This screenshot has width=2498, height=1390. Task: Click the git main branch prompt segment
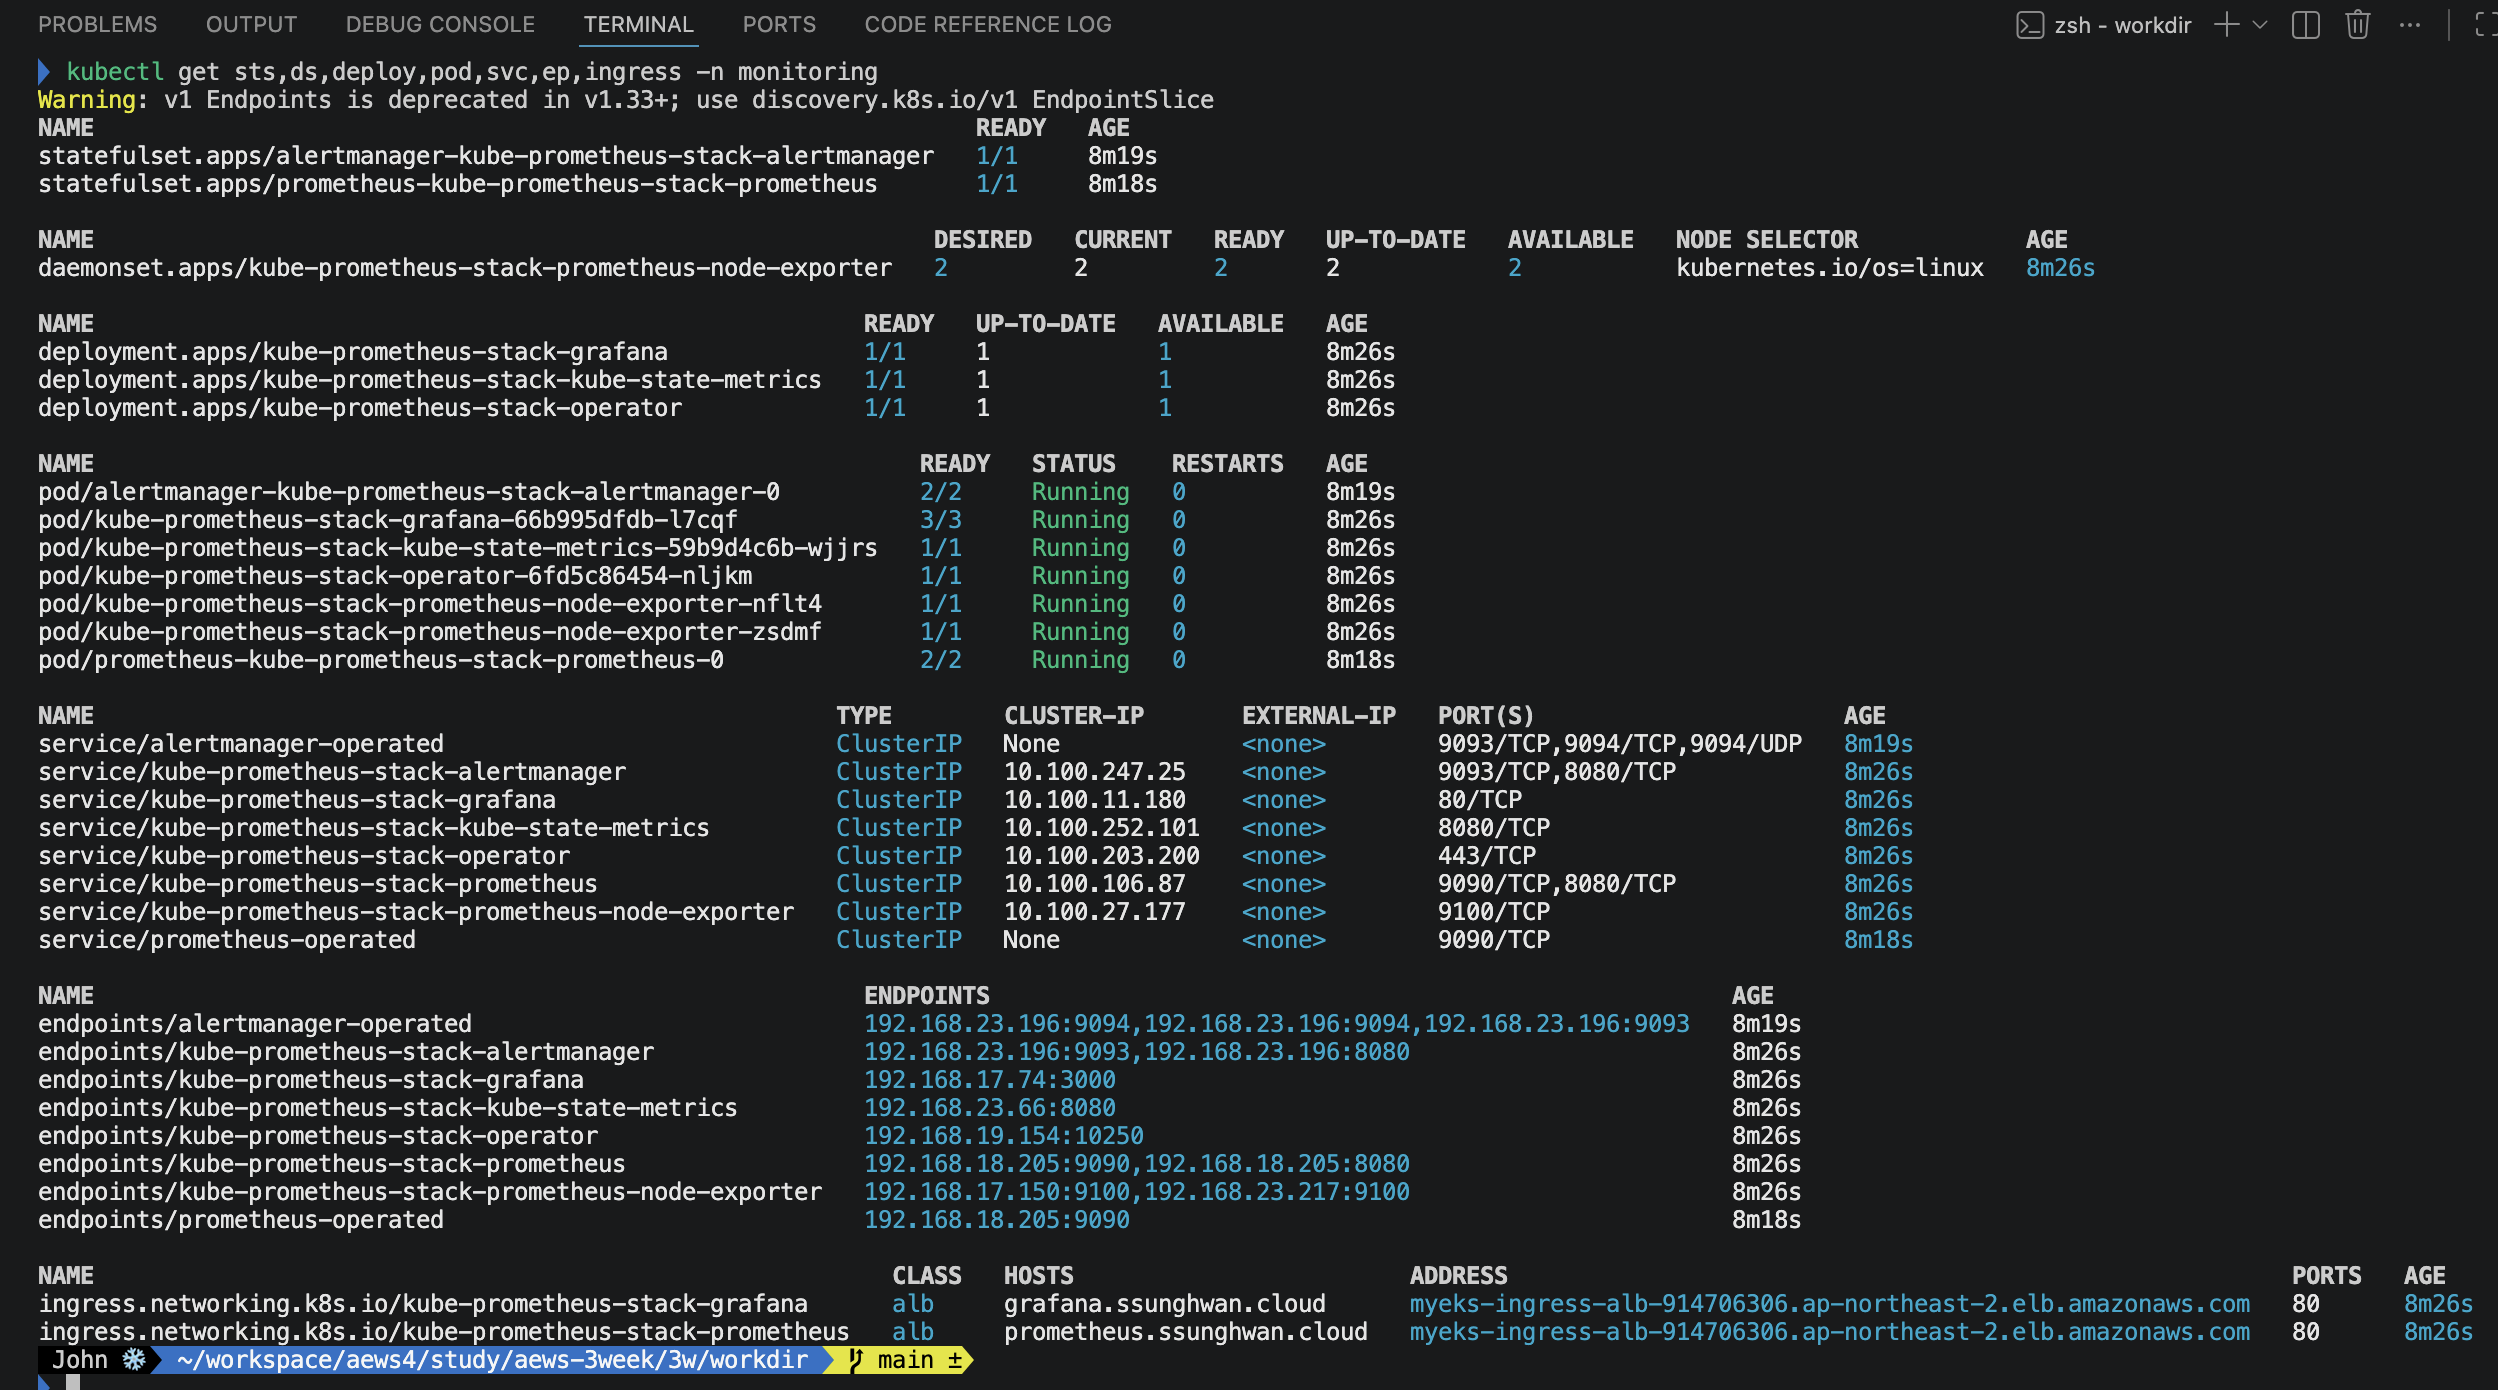coord(905,1360)
